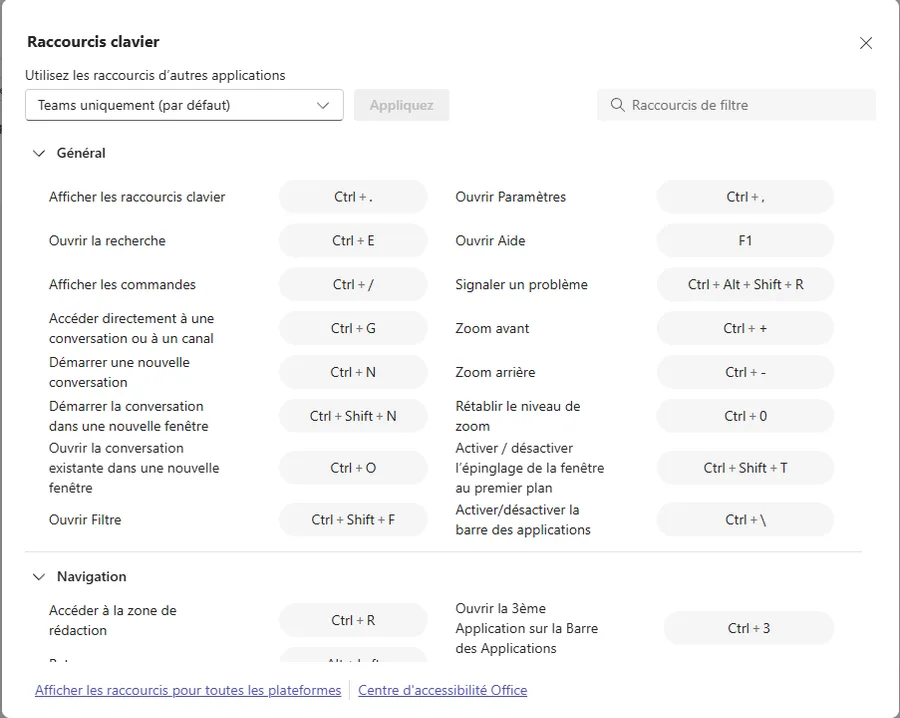Image resolution: width=900 pixels, height=718 pixels.
Task: Click the Ctrl + G shortcut pill
Action: 353,328
